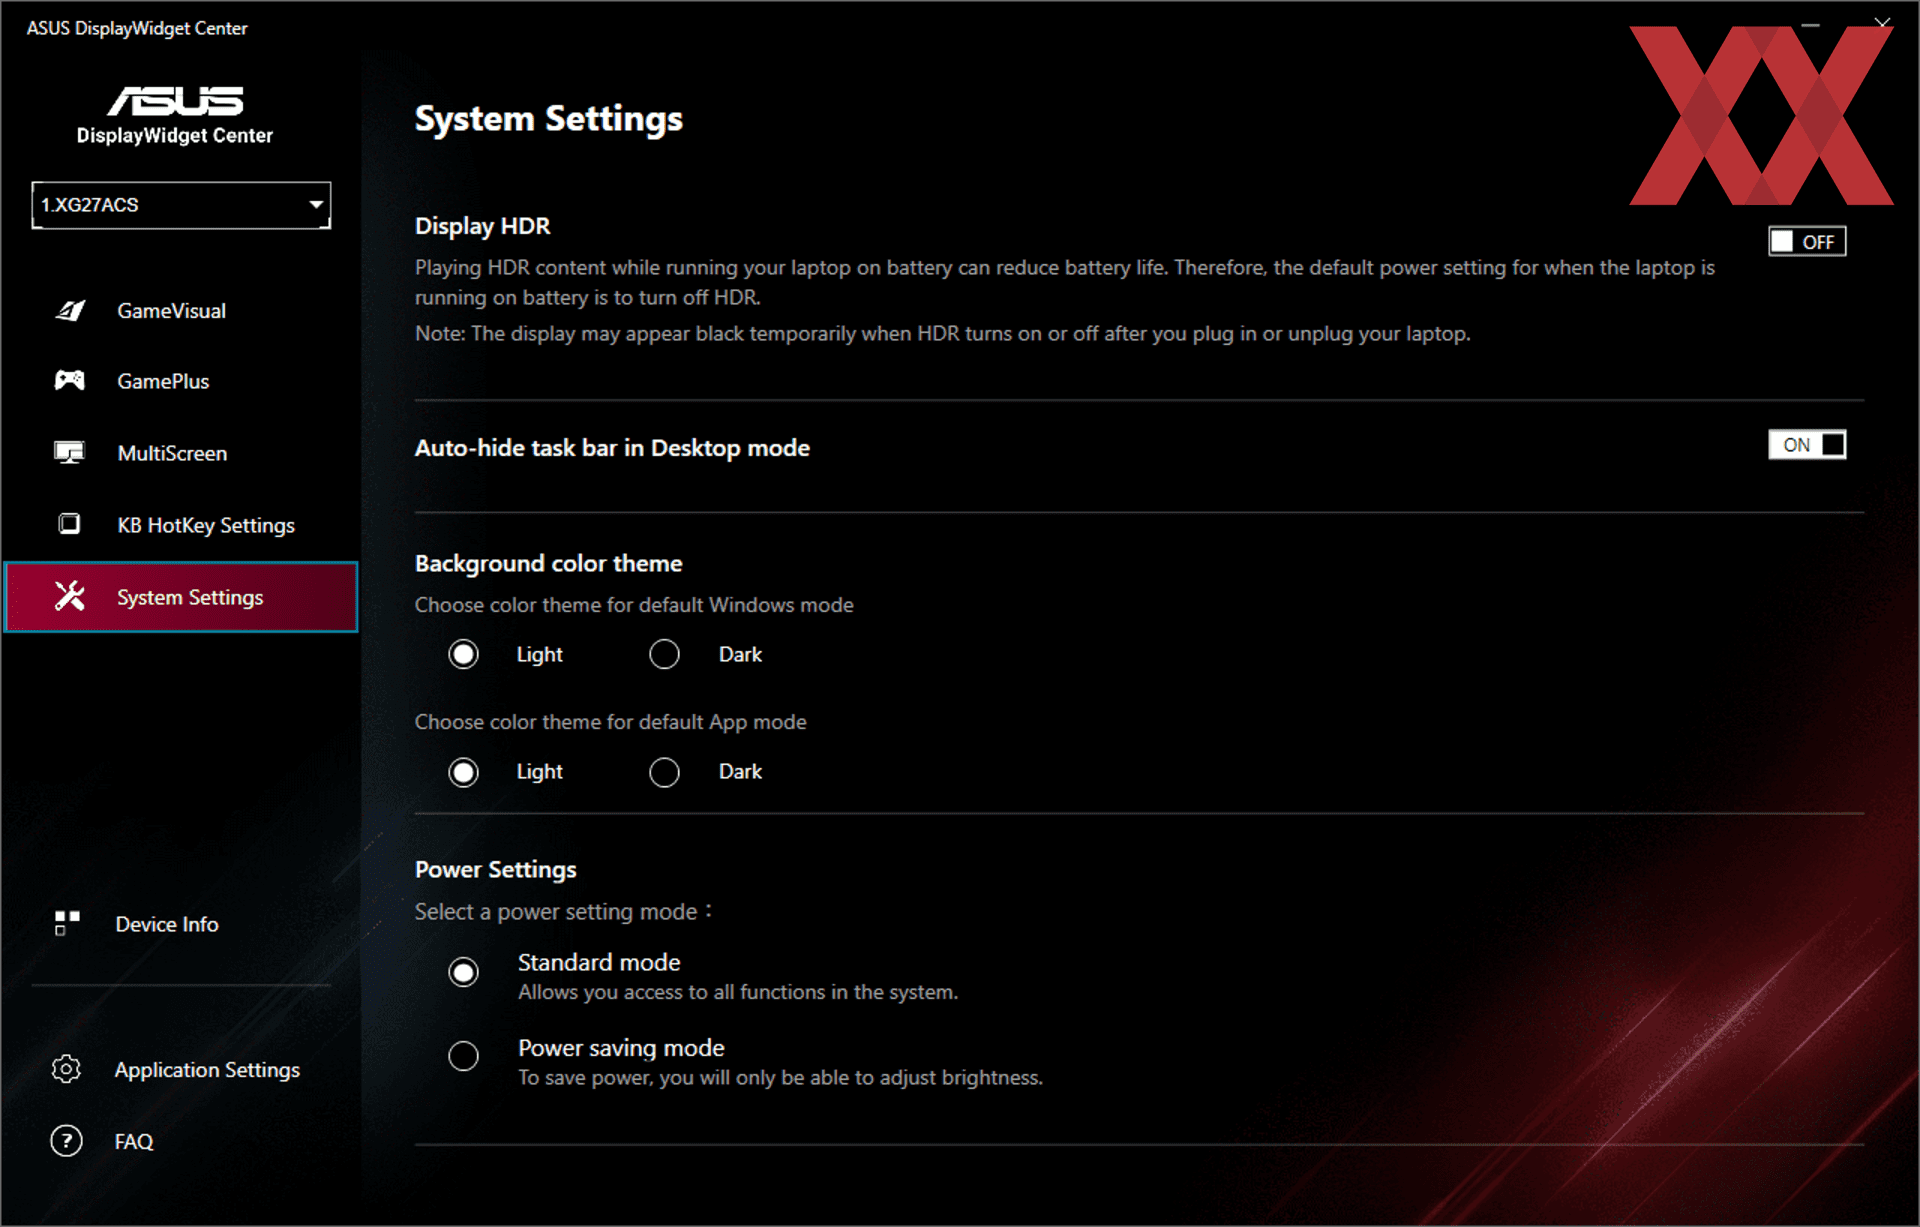Choose the Standard mode power option
Screen dimensions: 1920x1227
point(463,971)
